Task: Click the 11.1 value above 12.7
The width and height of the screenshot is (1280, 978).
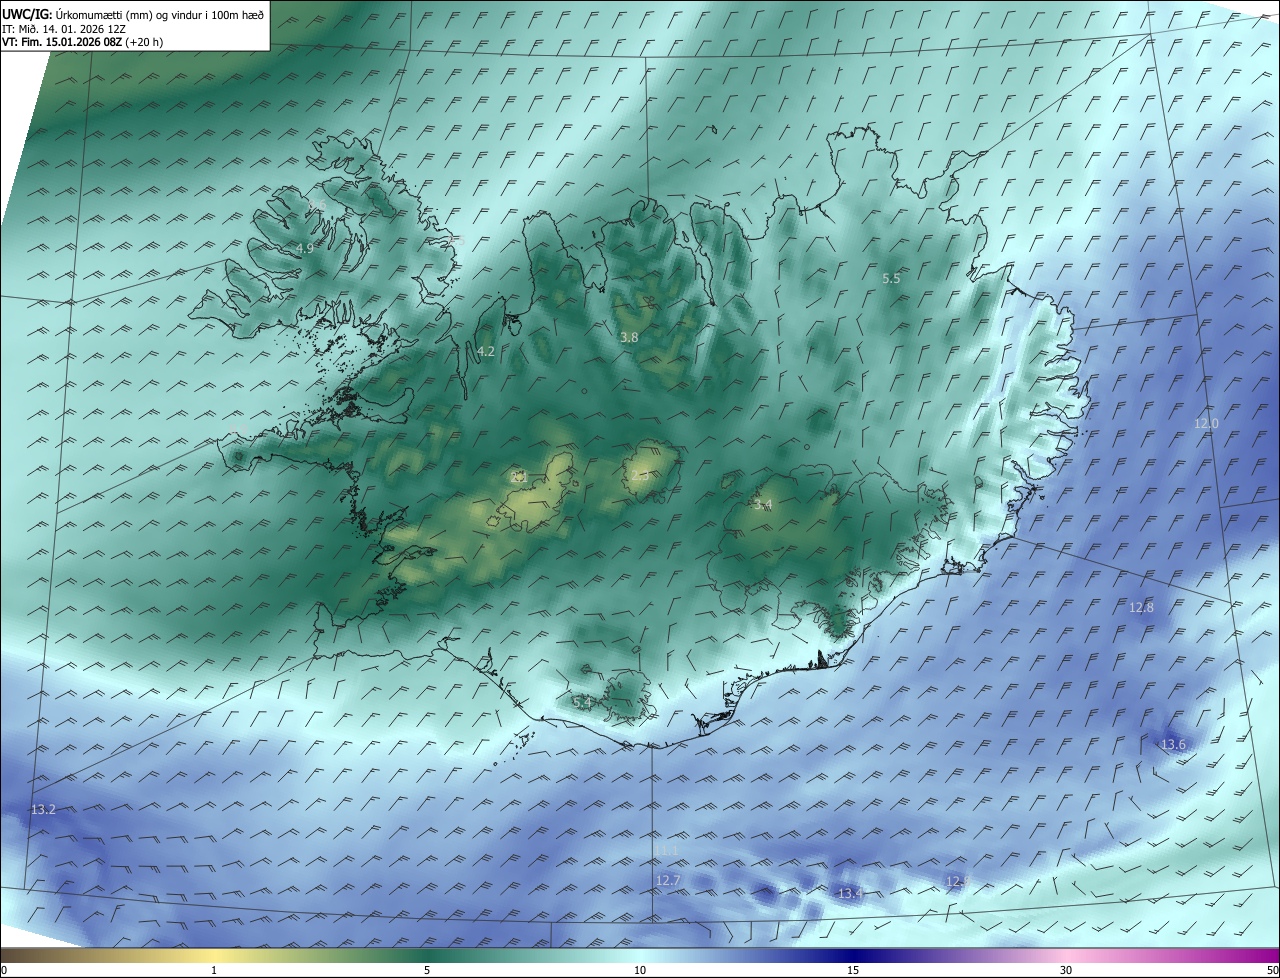Action: [x=667, y=851]
